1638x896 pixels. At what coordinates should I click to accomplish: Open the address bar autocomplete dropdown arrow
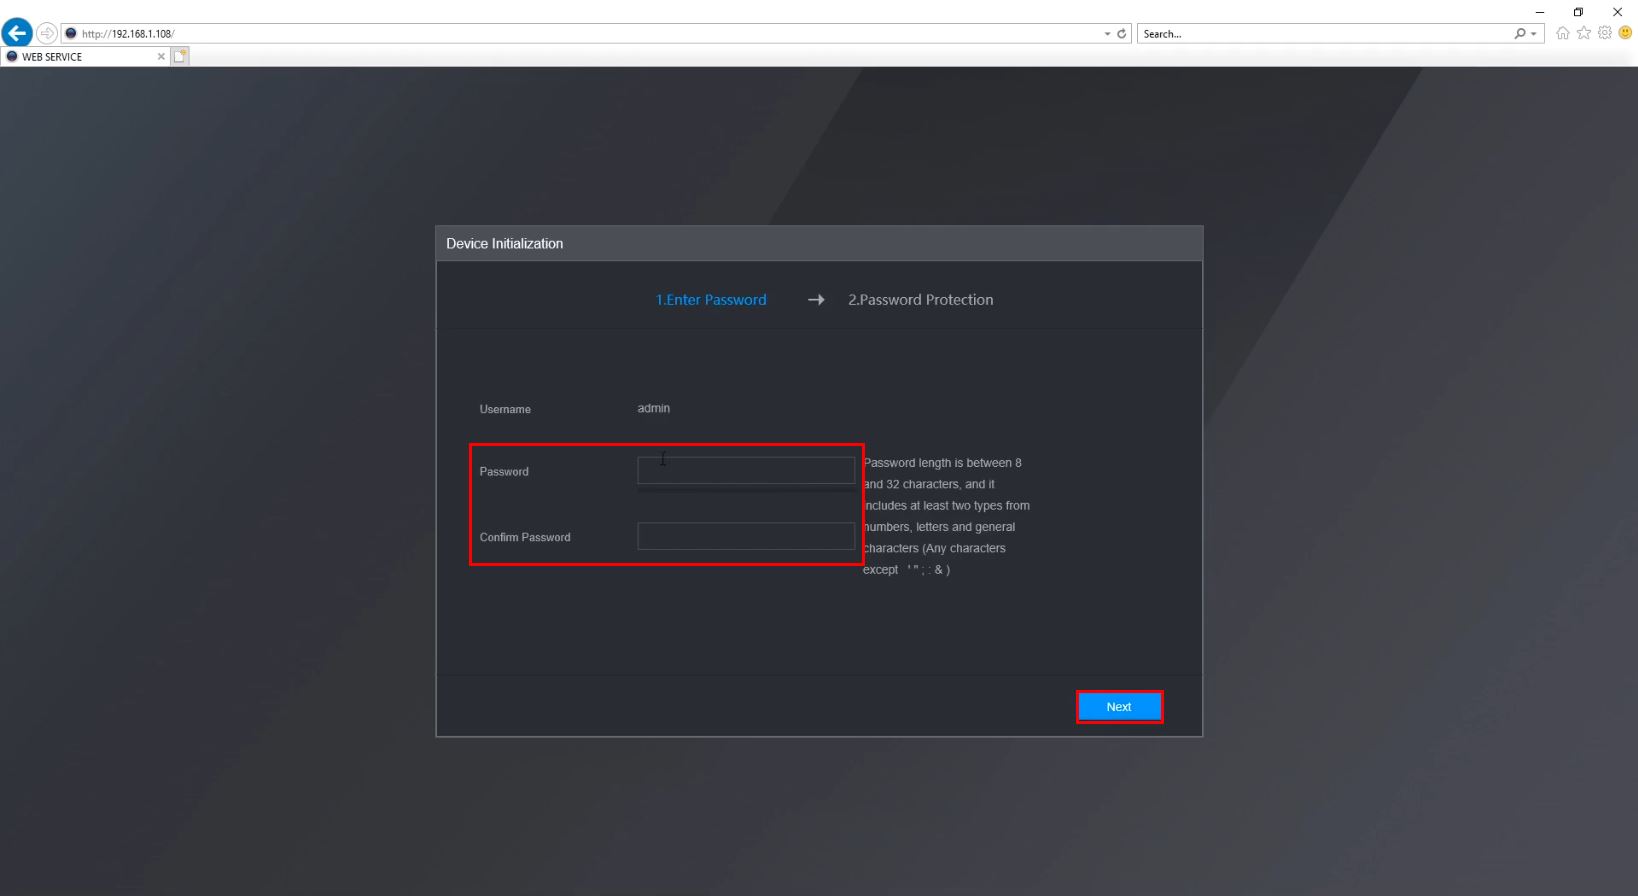pos(1107,34)
